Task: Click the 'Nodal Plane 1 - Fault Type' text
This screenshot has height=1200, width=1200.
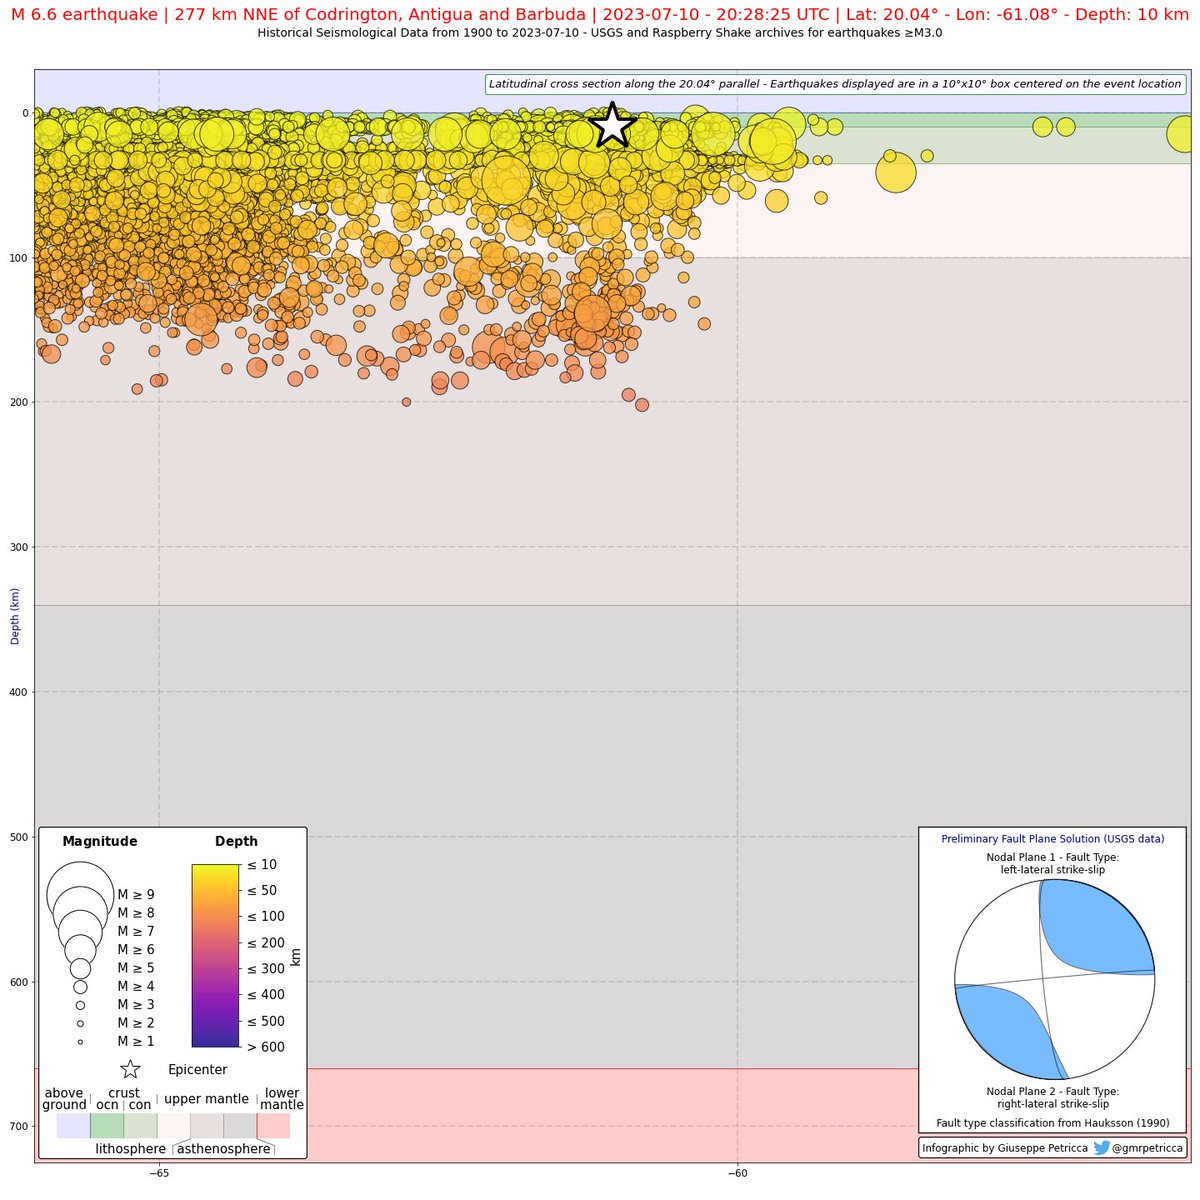Action: pyautogui.click(x=1053, y=857)
